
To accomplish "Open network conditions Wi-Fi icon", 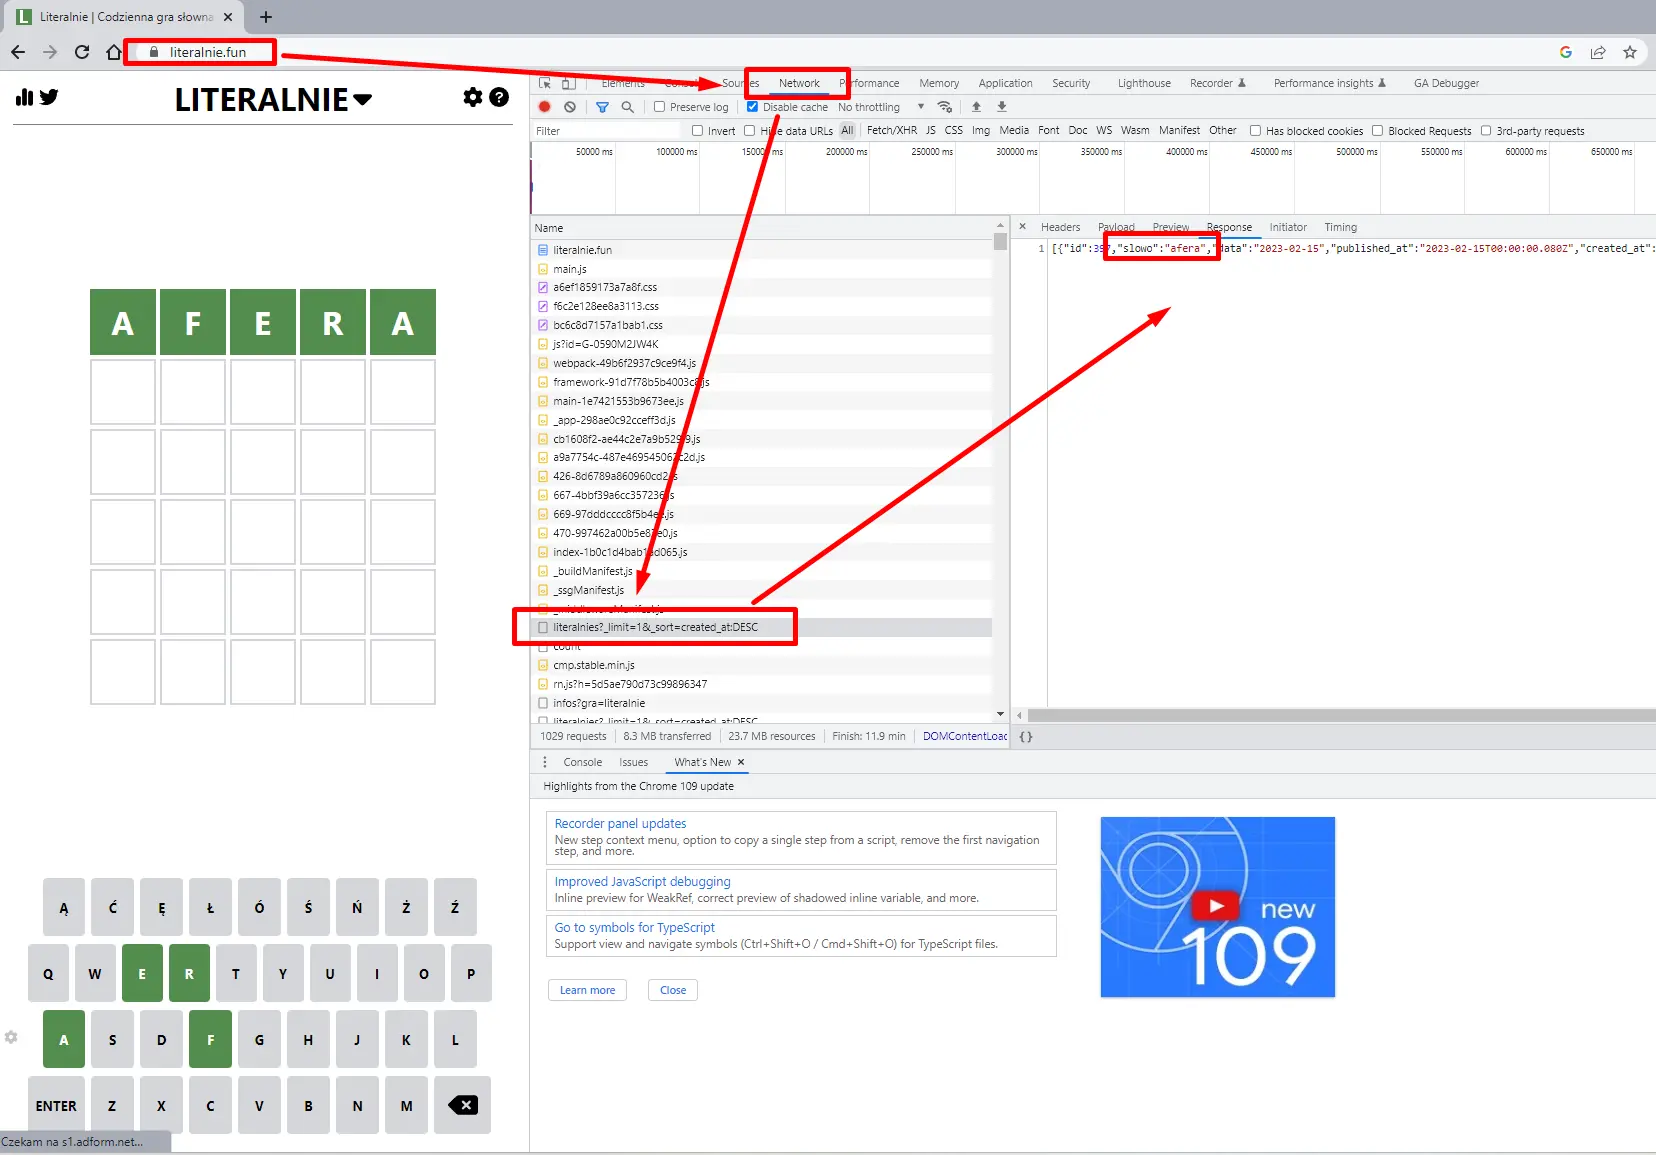I will pyautogui.click(x=944, y=107).
